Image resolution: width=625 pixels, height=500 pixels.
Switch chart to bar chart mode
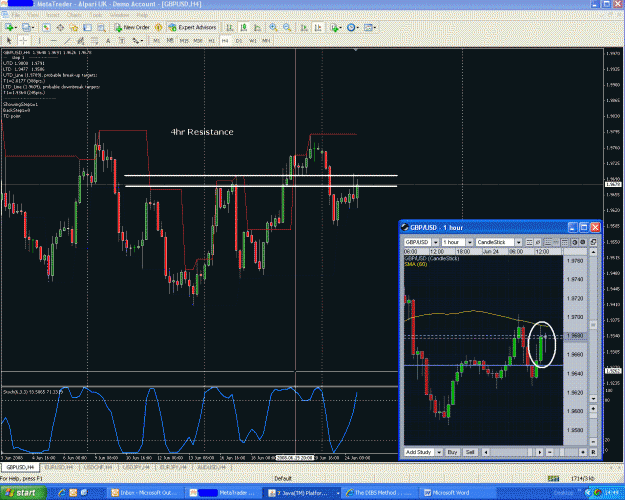click(x=230, y=28)
